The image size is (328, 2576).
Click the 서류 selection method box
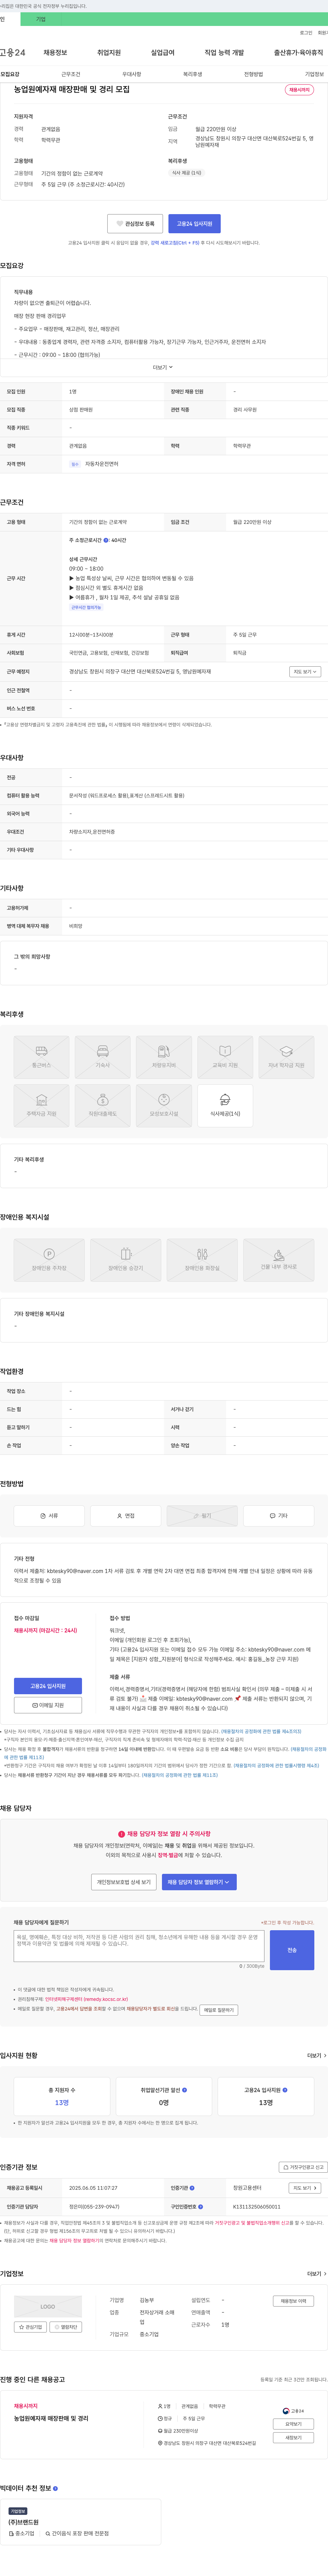(x=49, y=1516)
